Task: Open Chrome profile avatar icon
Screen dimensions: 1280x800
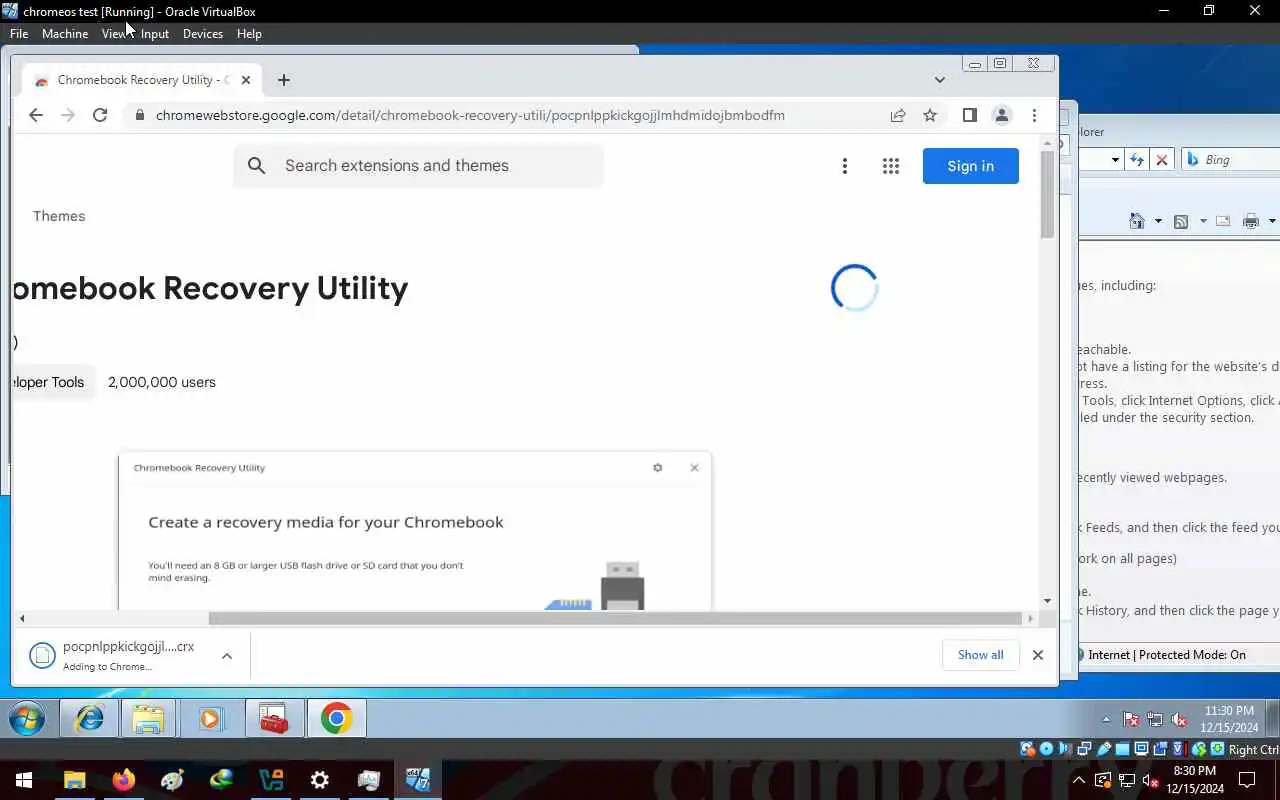Action: (1001, 115)
